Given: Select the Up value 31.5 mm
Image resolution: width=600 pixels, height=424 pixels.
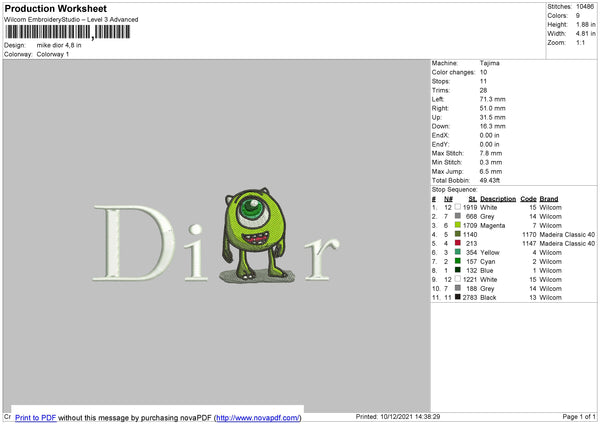Looking at the screenshot, I should point(492,117).
